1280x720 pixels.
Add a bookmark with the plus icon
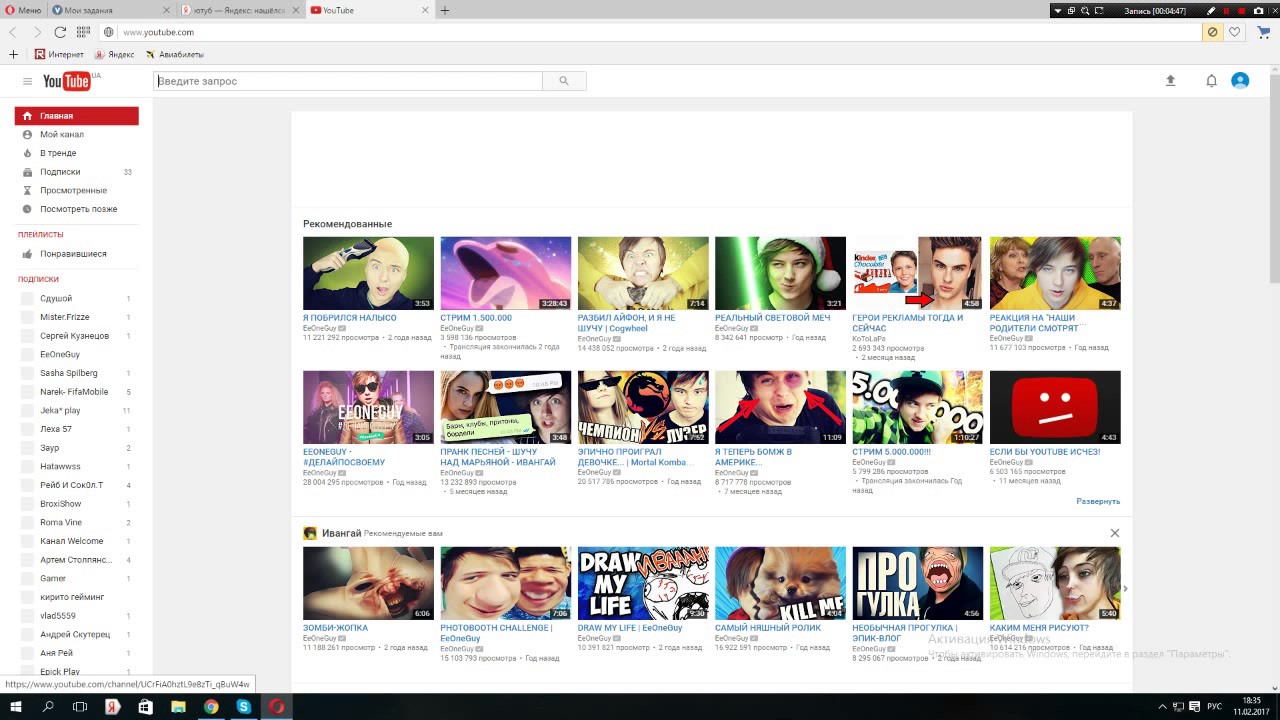click(x=13, y=54)
